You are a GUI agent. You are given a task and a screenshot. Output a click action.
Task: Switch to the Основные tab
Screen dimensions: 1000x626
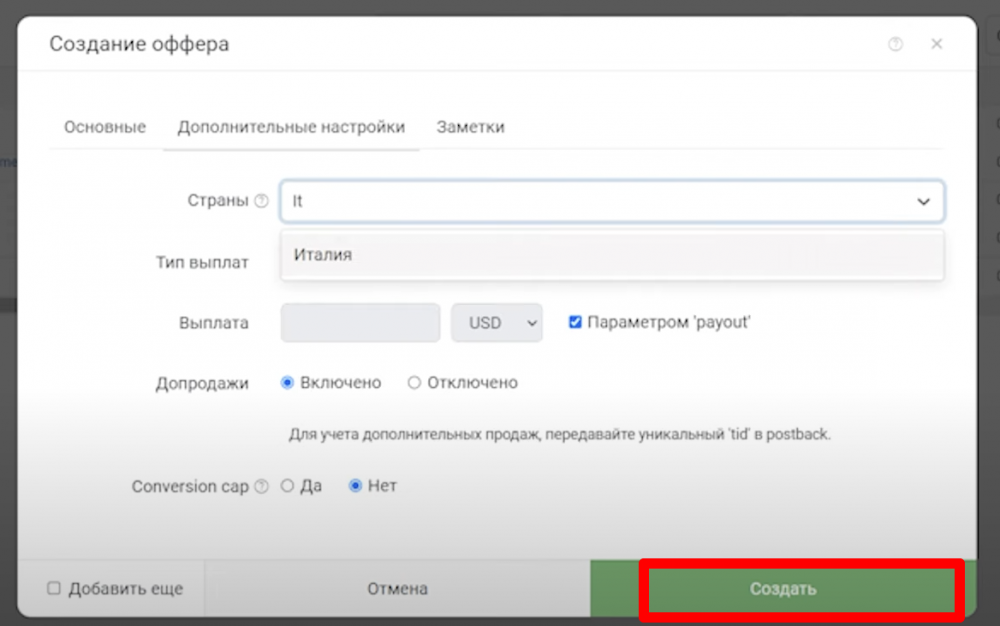[x=105, y=127]
